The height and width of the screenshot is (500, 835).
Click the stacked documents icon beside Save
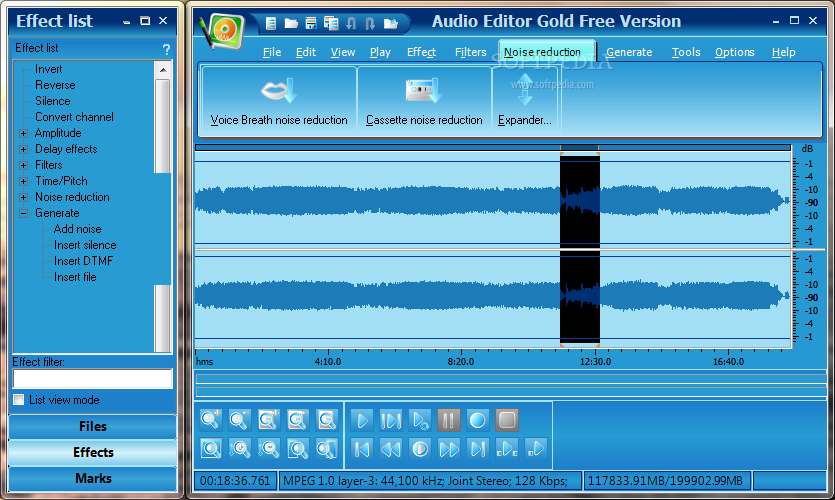pyautogui.click(x=331, y=23)
